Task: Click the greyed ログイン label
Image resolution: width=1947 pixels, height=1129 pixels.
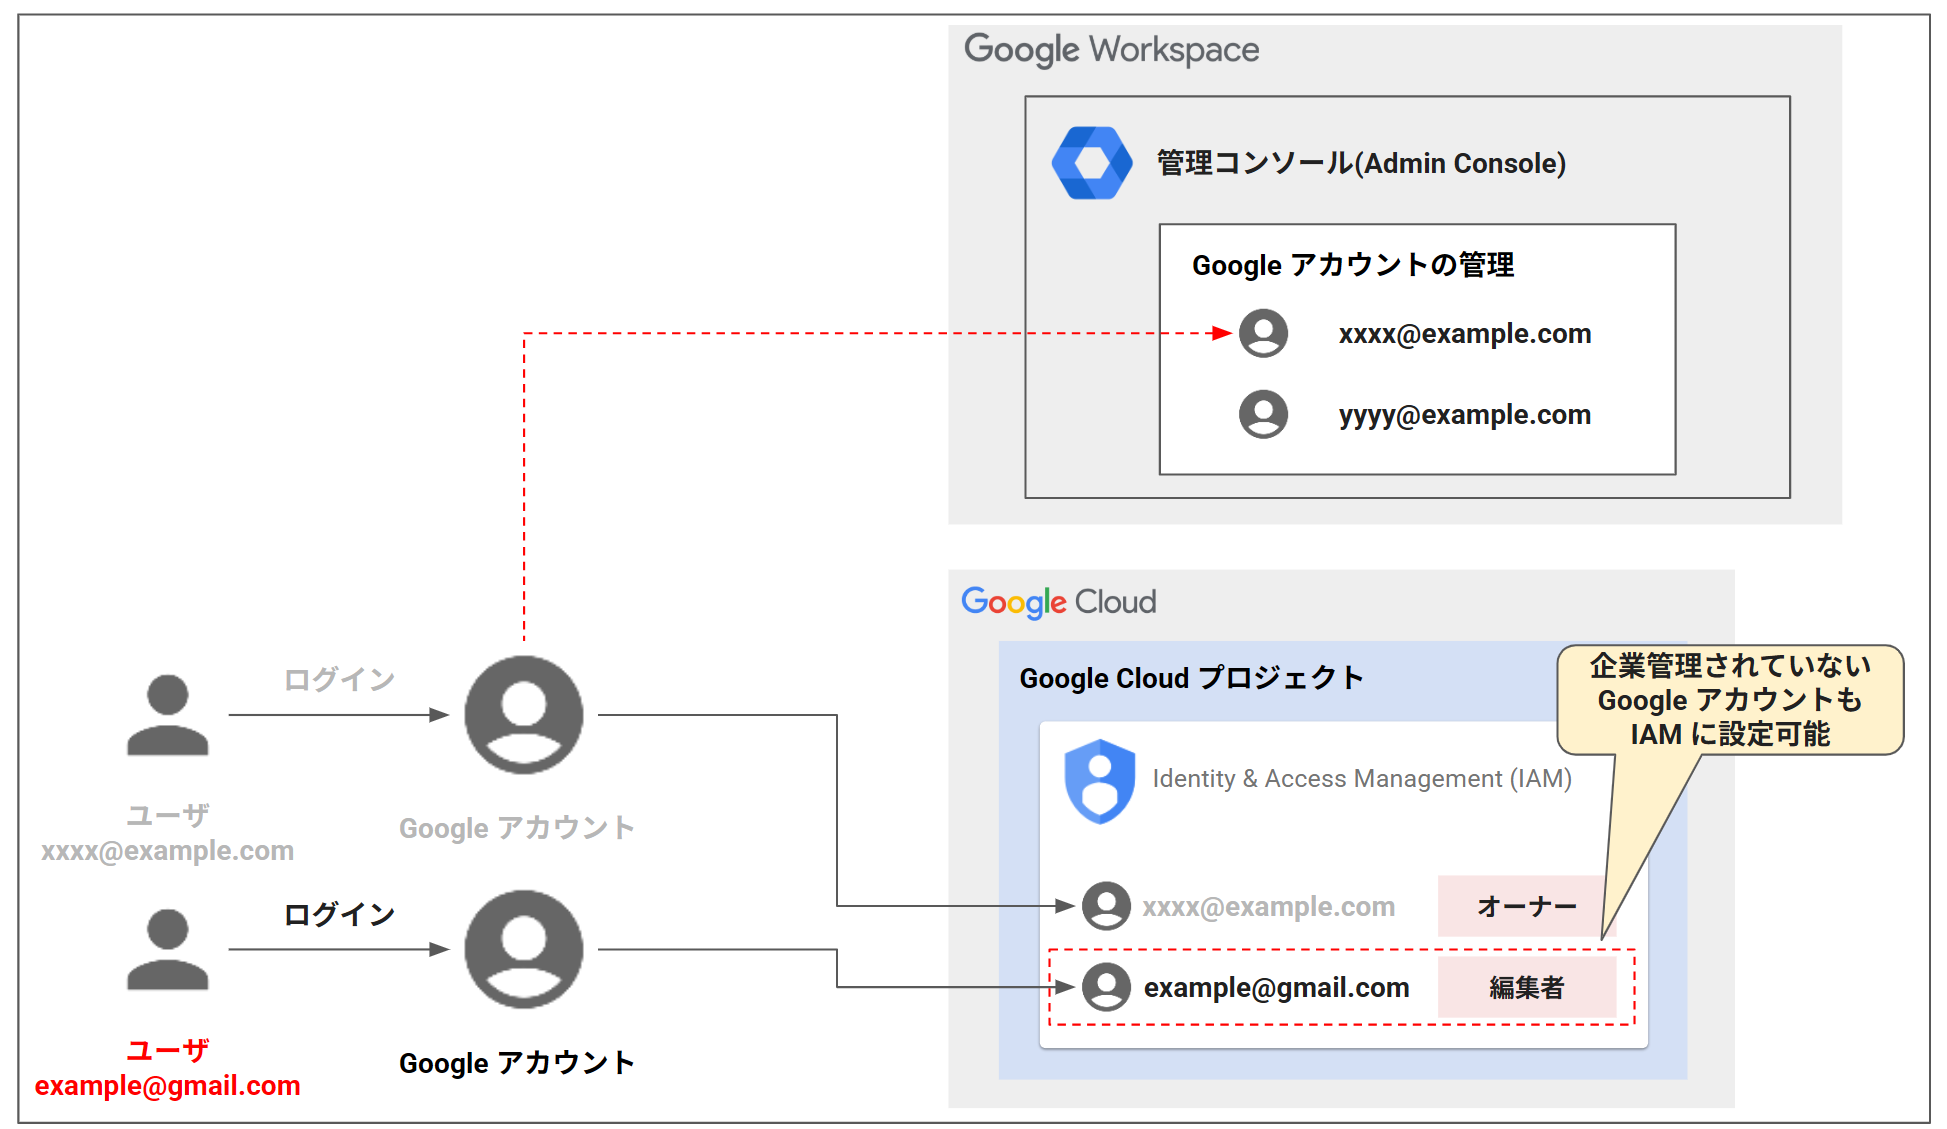Action: (339, 680)
